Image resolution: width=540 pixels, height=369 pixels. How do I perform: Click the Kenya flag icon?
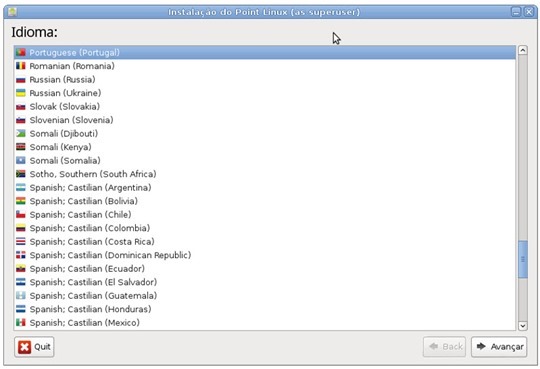click(x=21, y=147)
